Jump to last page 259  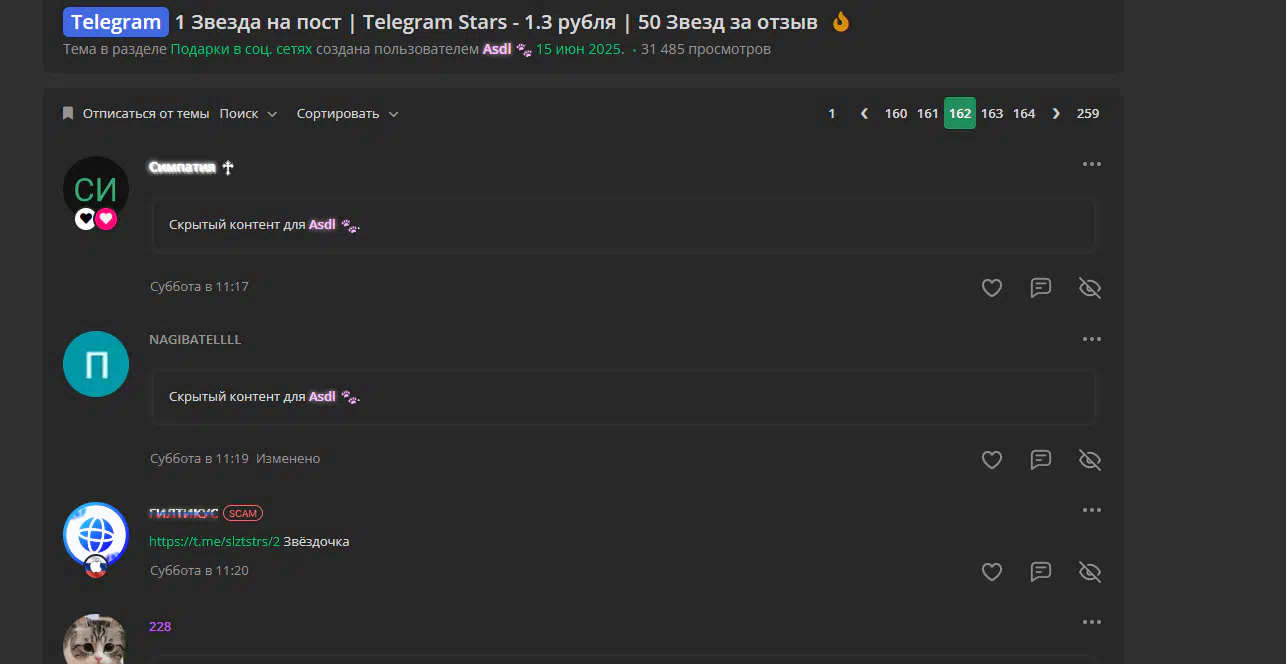click(x=1088, y=114)
